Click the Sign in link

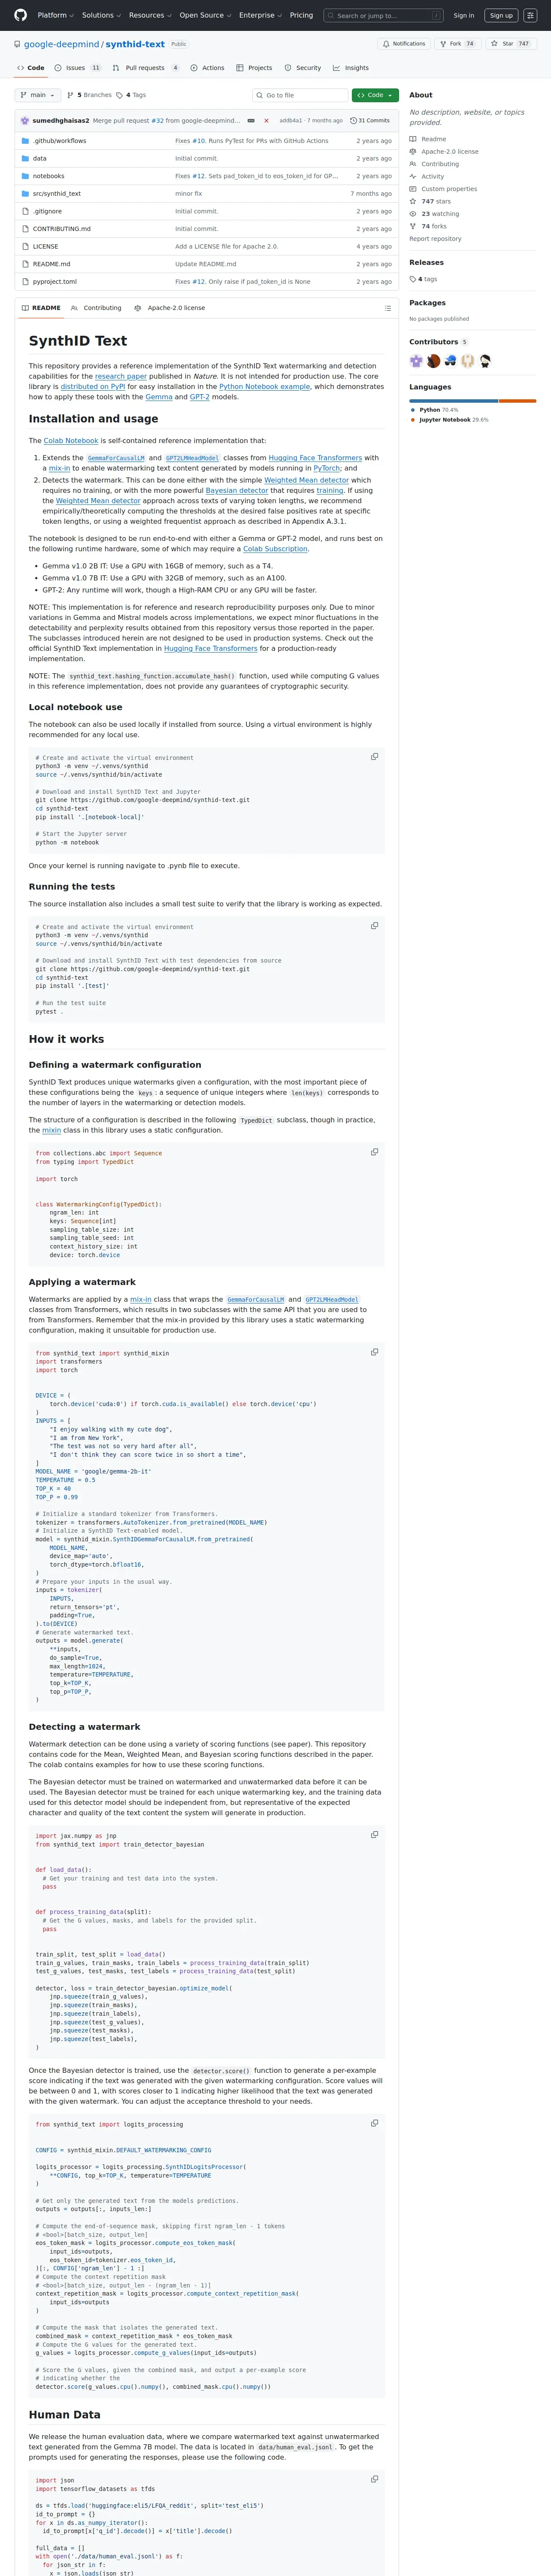[x=464, y=15]
